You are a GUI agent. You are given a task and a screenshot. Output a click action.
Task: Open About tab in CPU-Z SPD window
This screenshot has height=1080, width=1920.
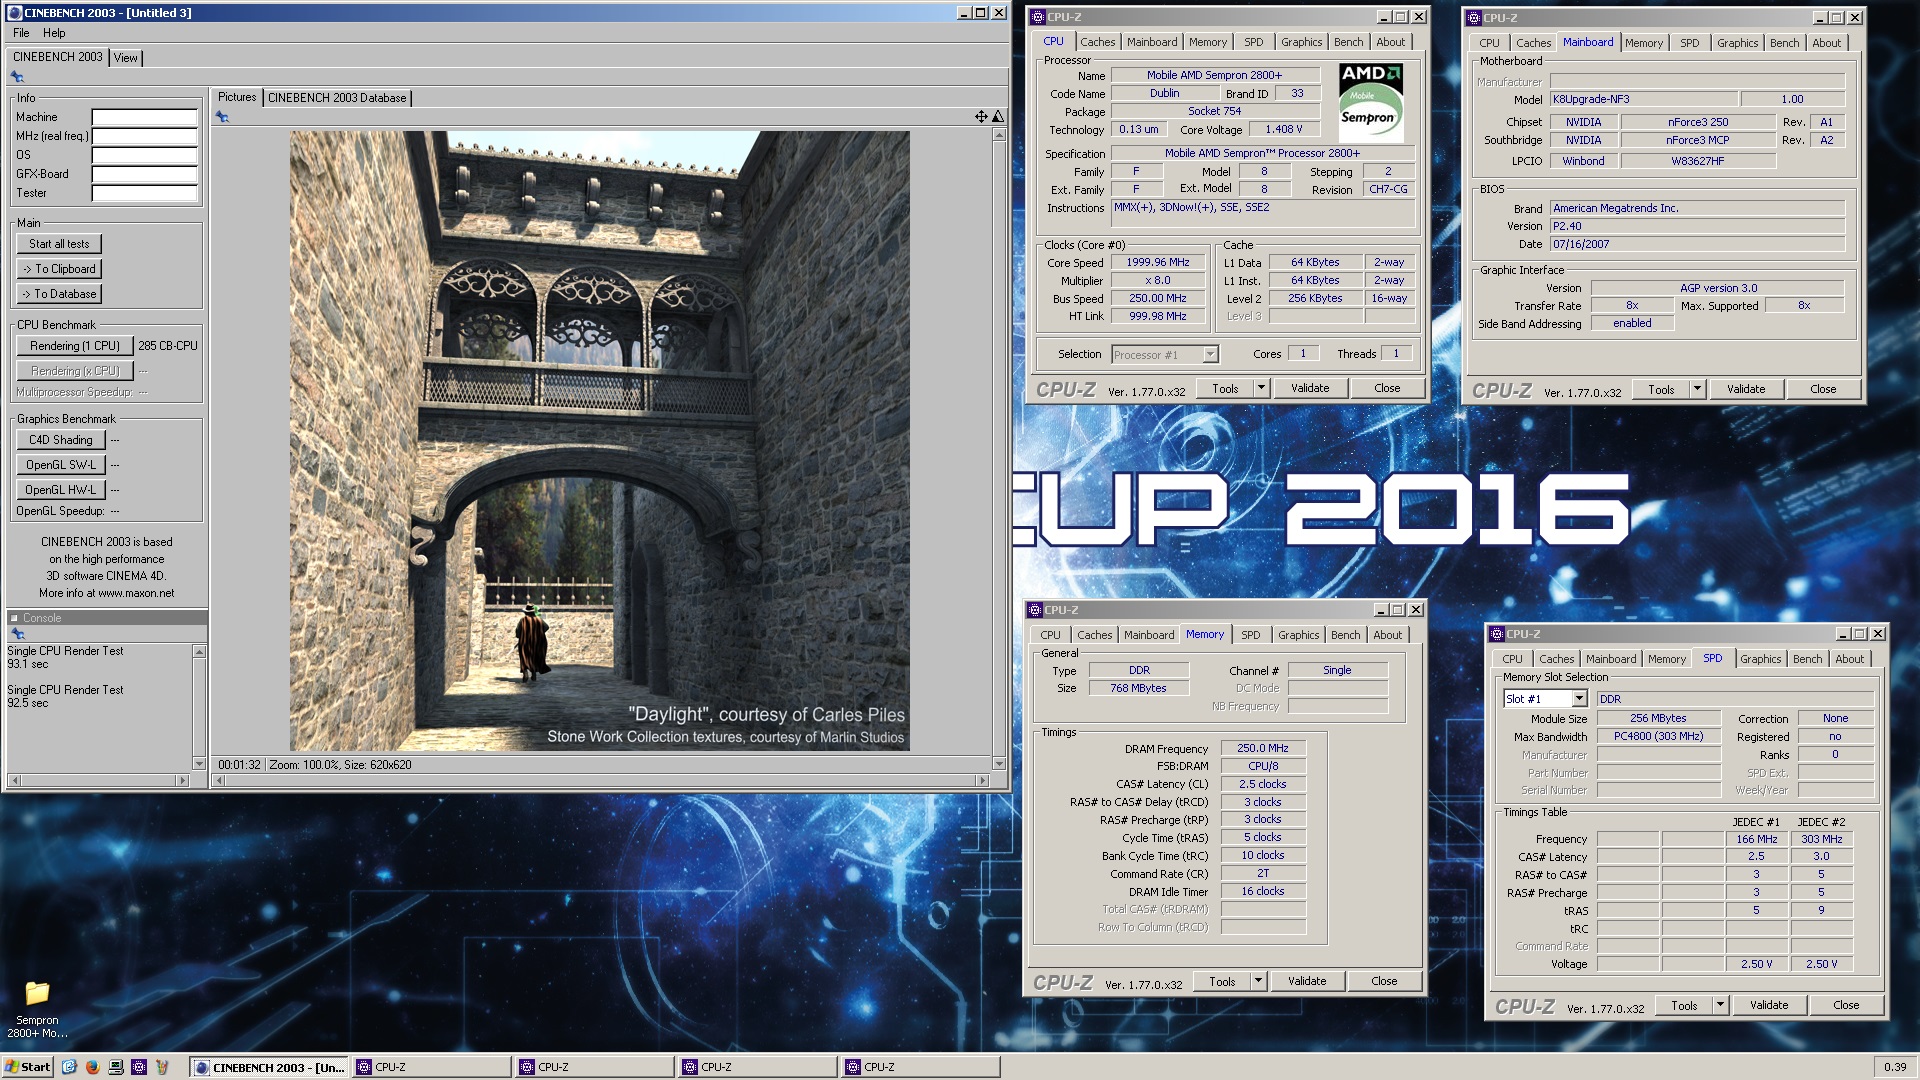1849,659
